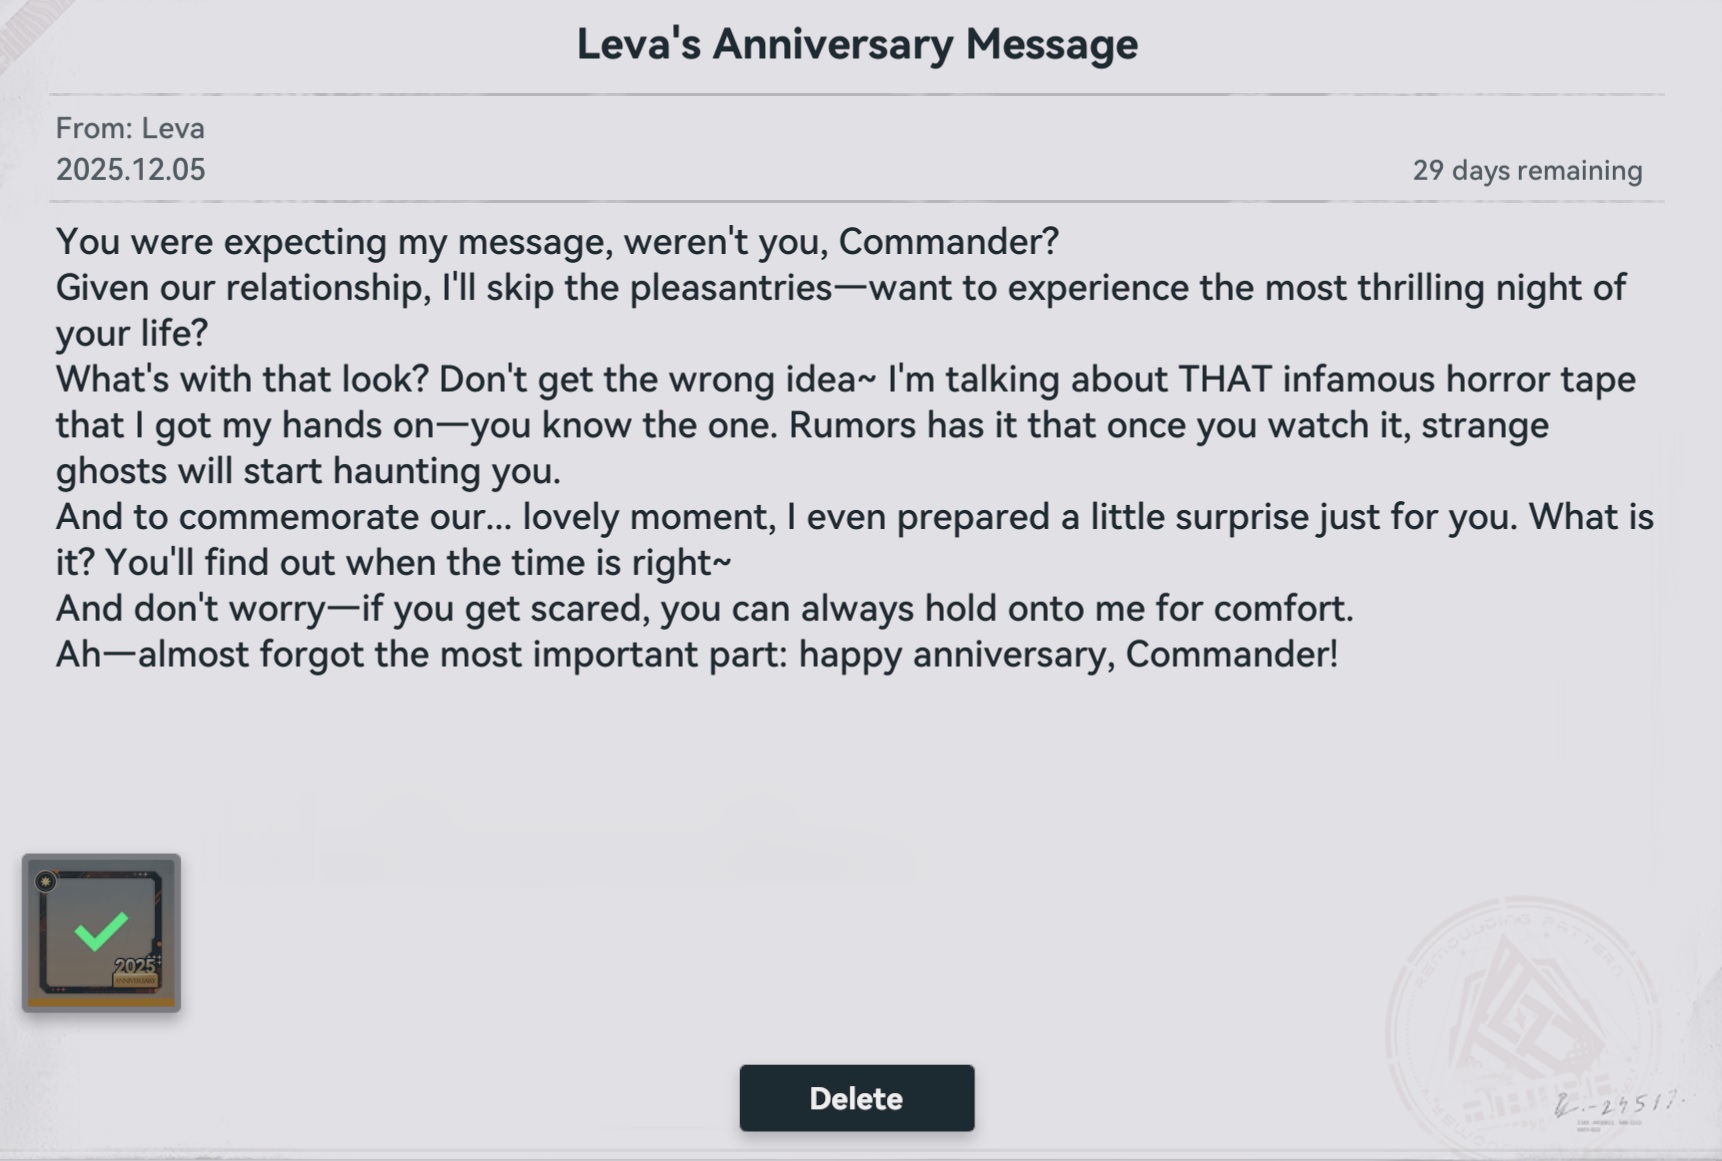Viewport: 1722px width, 1161px height.
Task: Open the 2025 anniversary reward item
Action: click(x=101, y=933)
